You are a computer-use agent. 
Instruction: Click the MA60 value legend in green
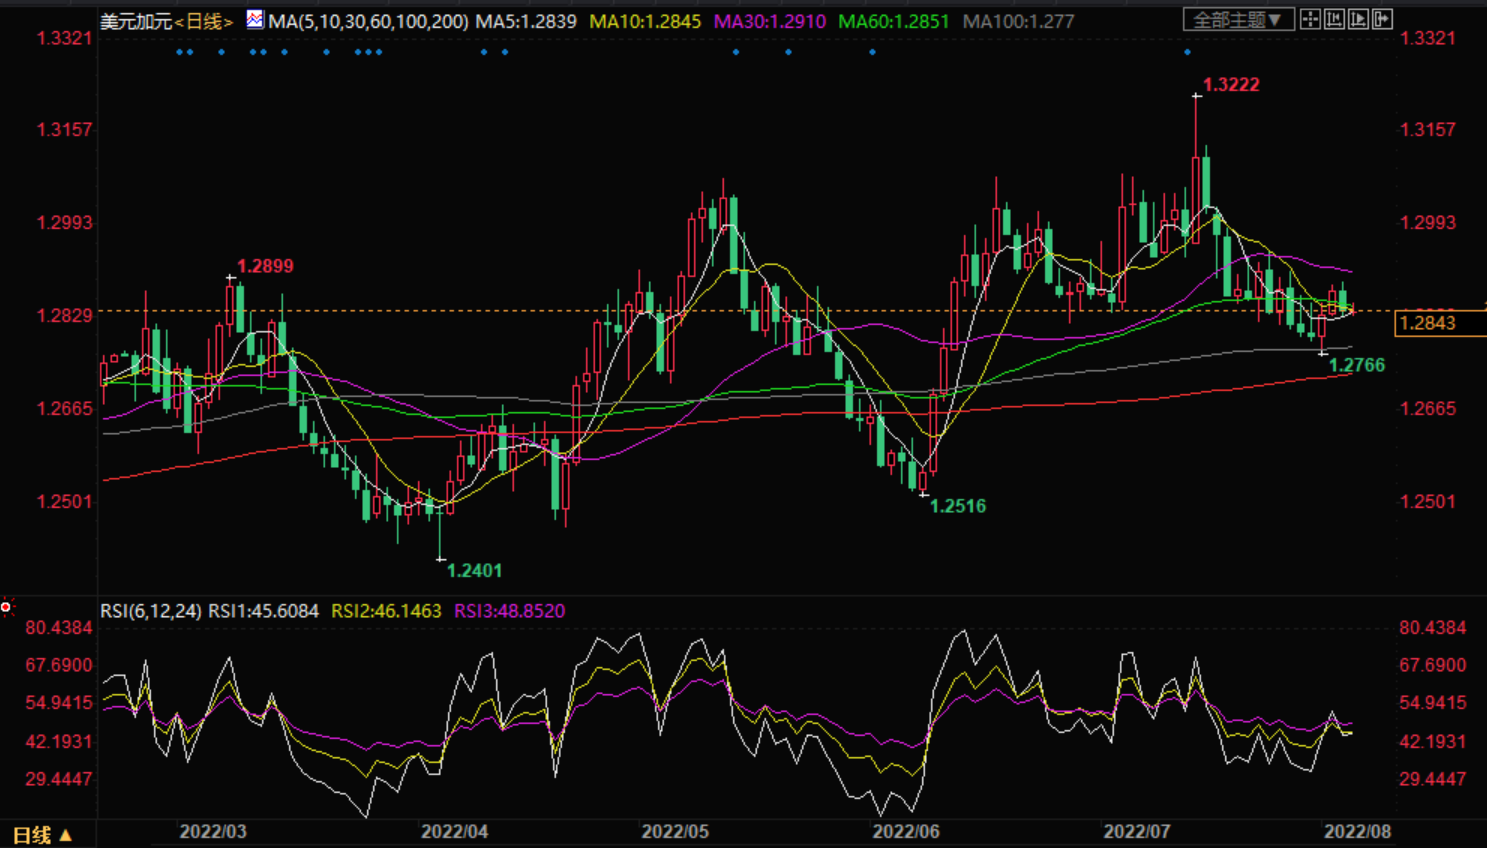[893, 21]
